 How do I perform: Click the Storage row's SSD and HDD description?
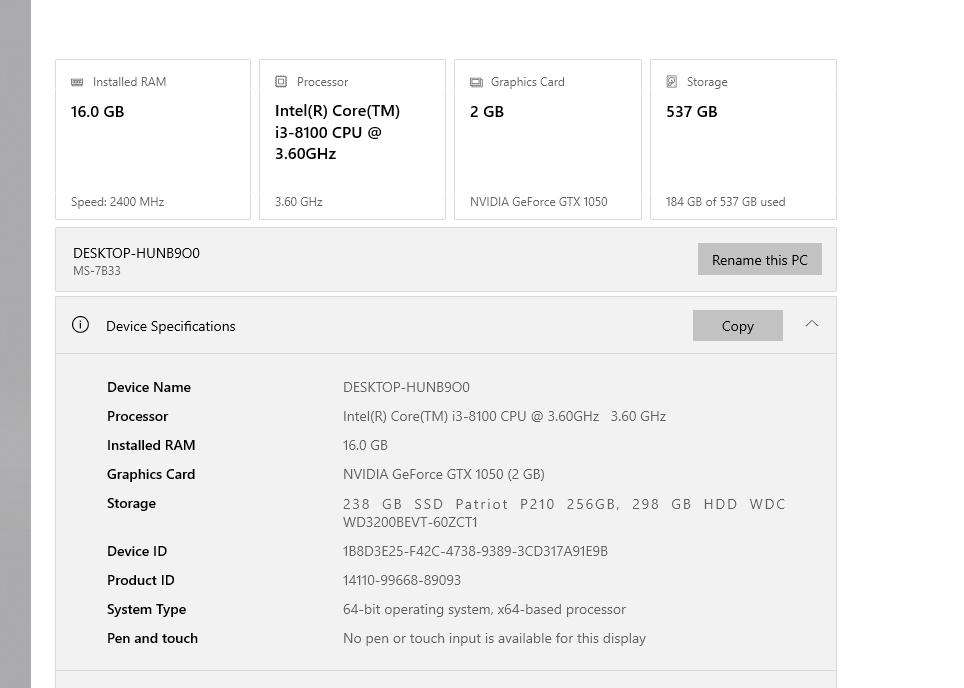click(564, 513)
